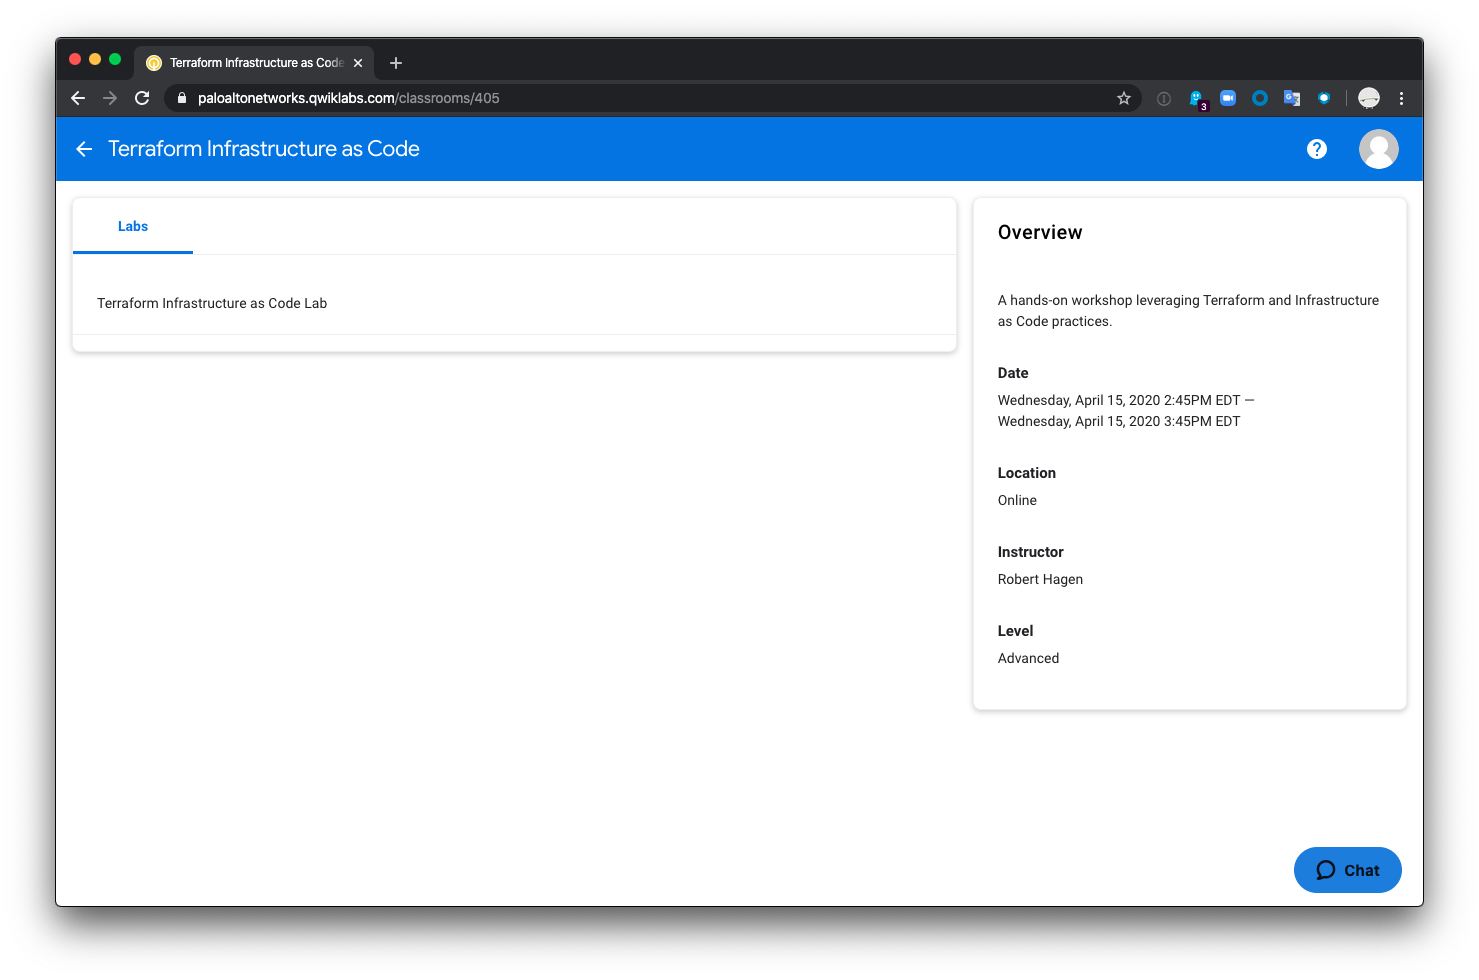Click the end time 3:45PM EDT line
This screenshot has width=1479, height=980.
pos(1119,421)
